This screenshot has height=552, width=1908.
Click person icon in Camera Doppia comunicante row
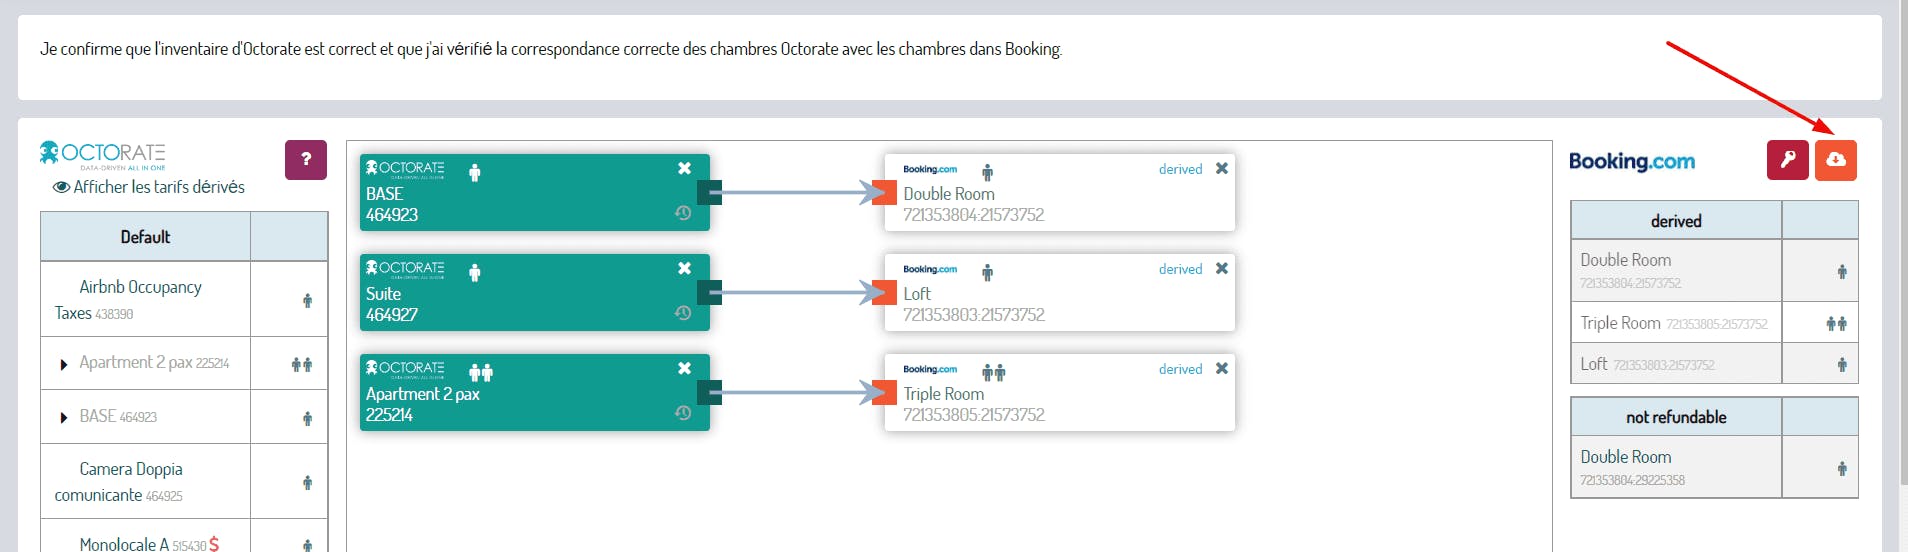tap(307, 482)
